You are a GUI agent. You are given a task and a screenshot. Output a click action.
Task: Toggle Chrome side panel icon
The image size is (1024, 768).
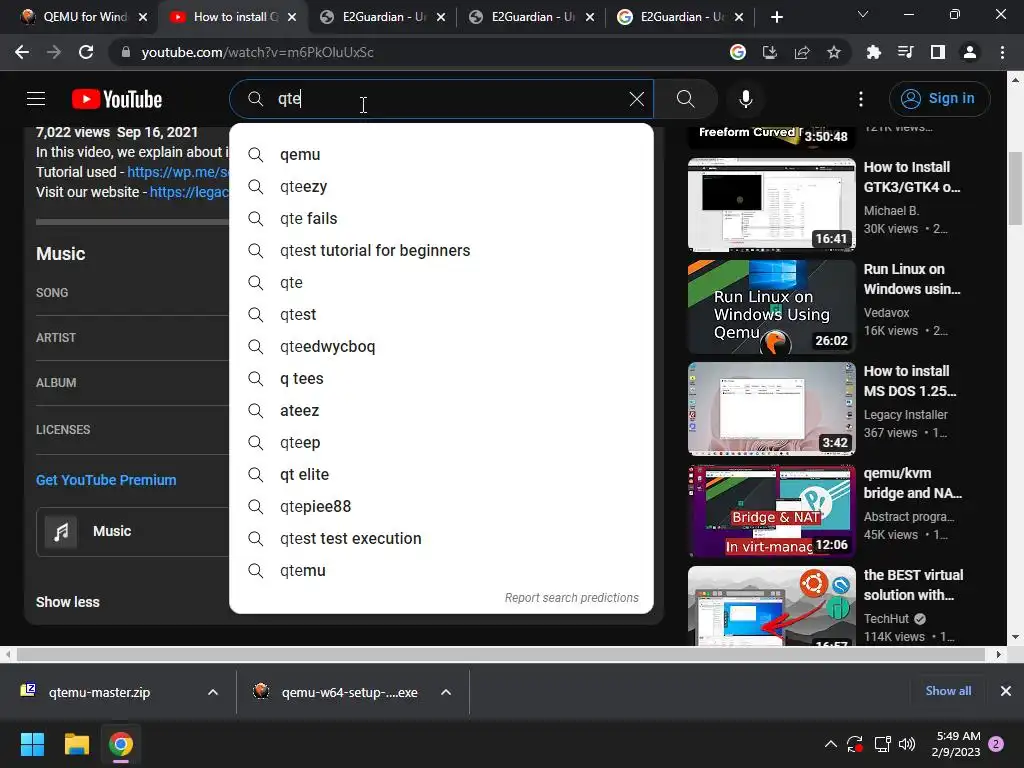click(938, 52)
